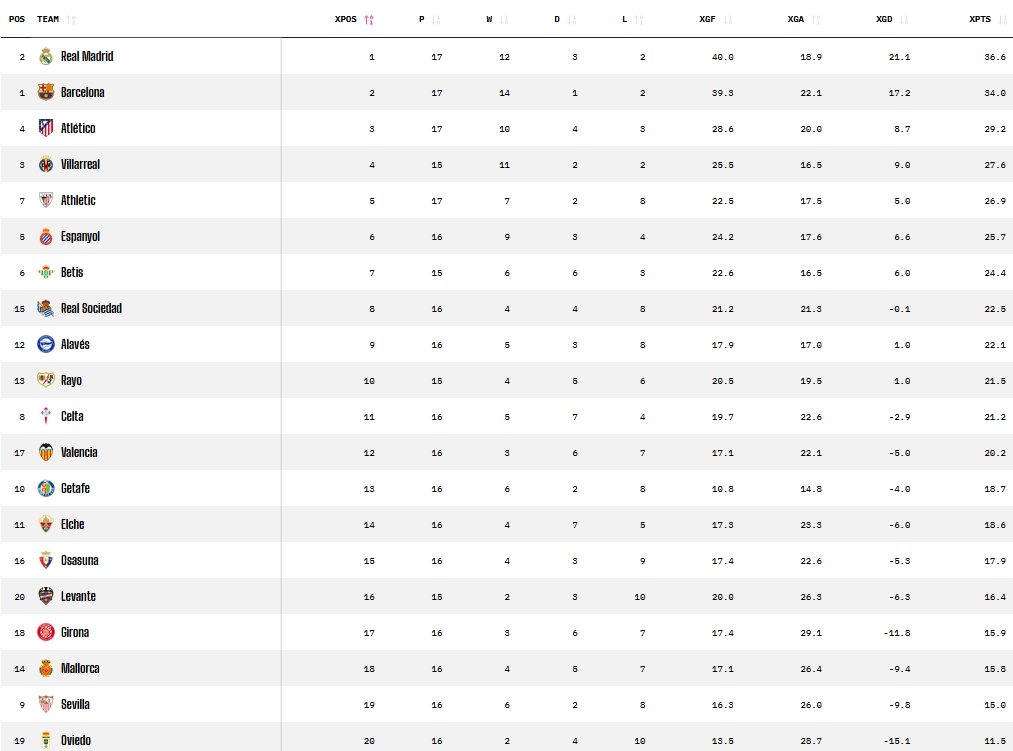Select the Betis badge icon
The width and height of the screenshot is (1013, 751).
click(x=45, y=272)
